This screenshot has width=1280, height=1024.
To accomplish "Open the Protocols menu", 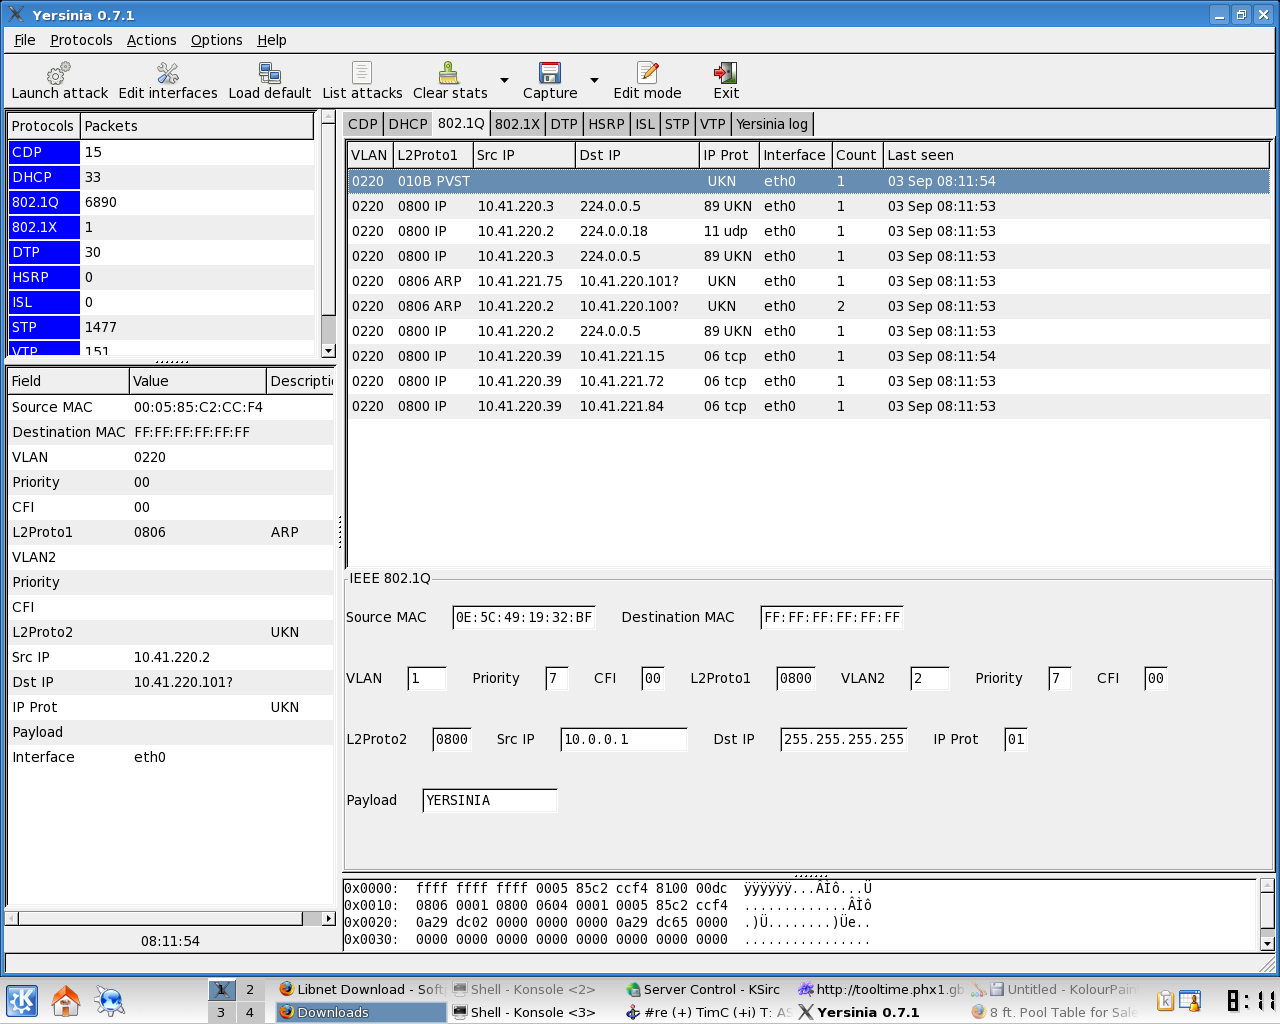I will pos(81,40).
